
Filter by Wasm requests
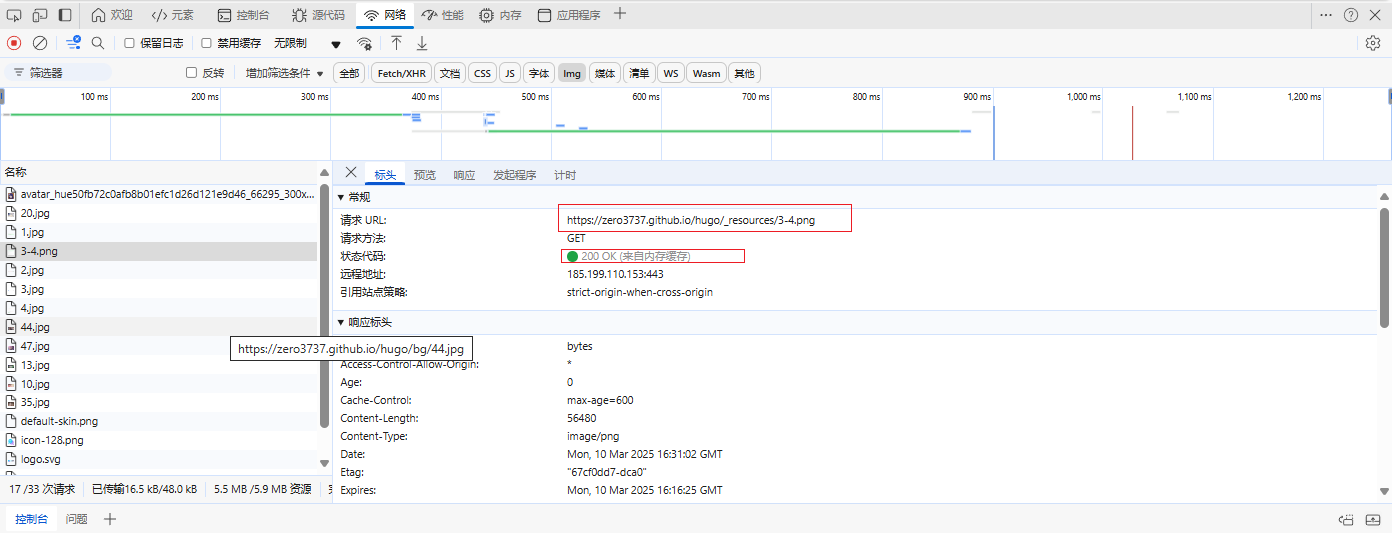click(706, 73)
